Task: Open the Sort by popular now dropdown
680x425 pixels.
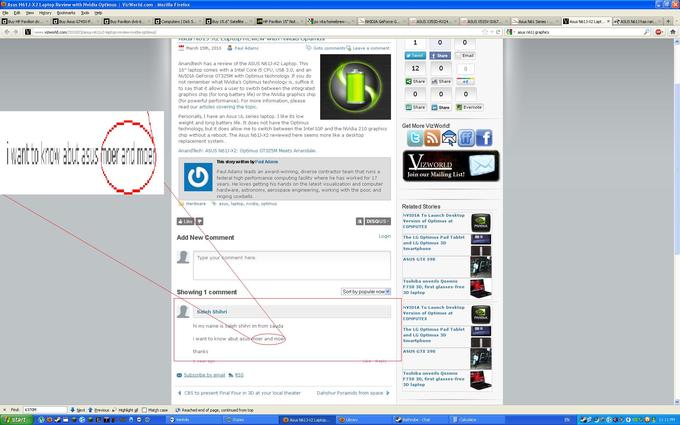Action: [x=366, y=292]
